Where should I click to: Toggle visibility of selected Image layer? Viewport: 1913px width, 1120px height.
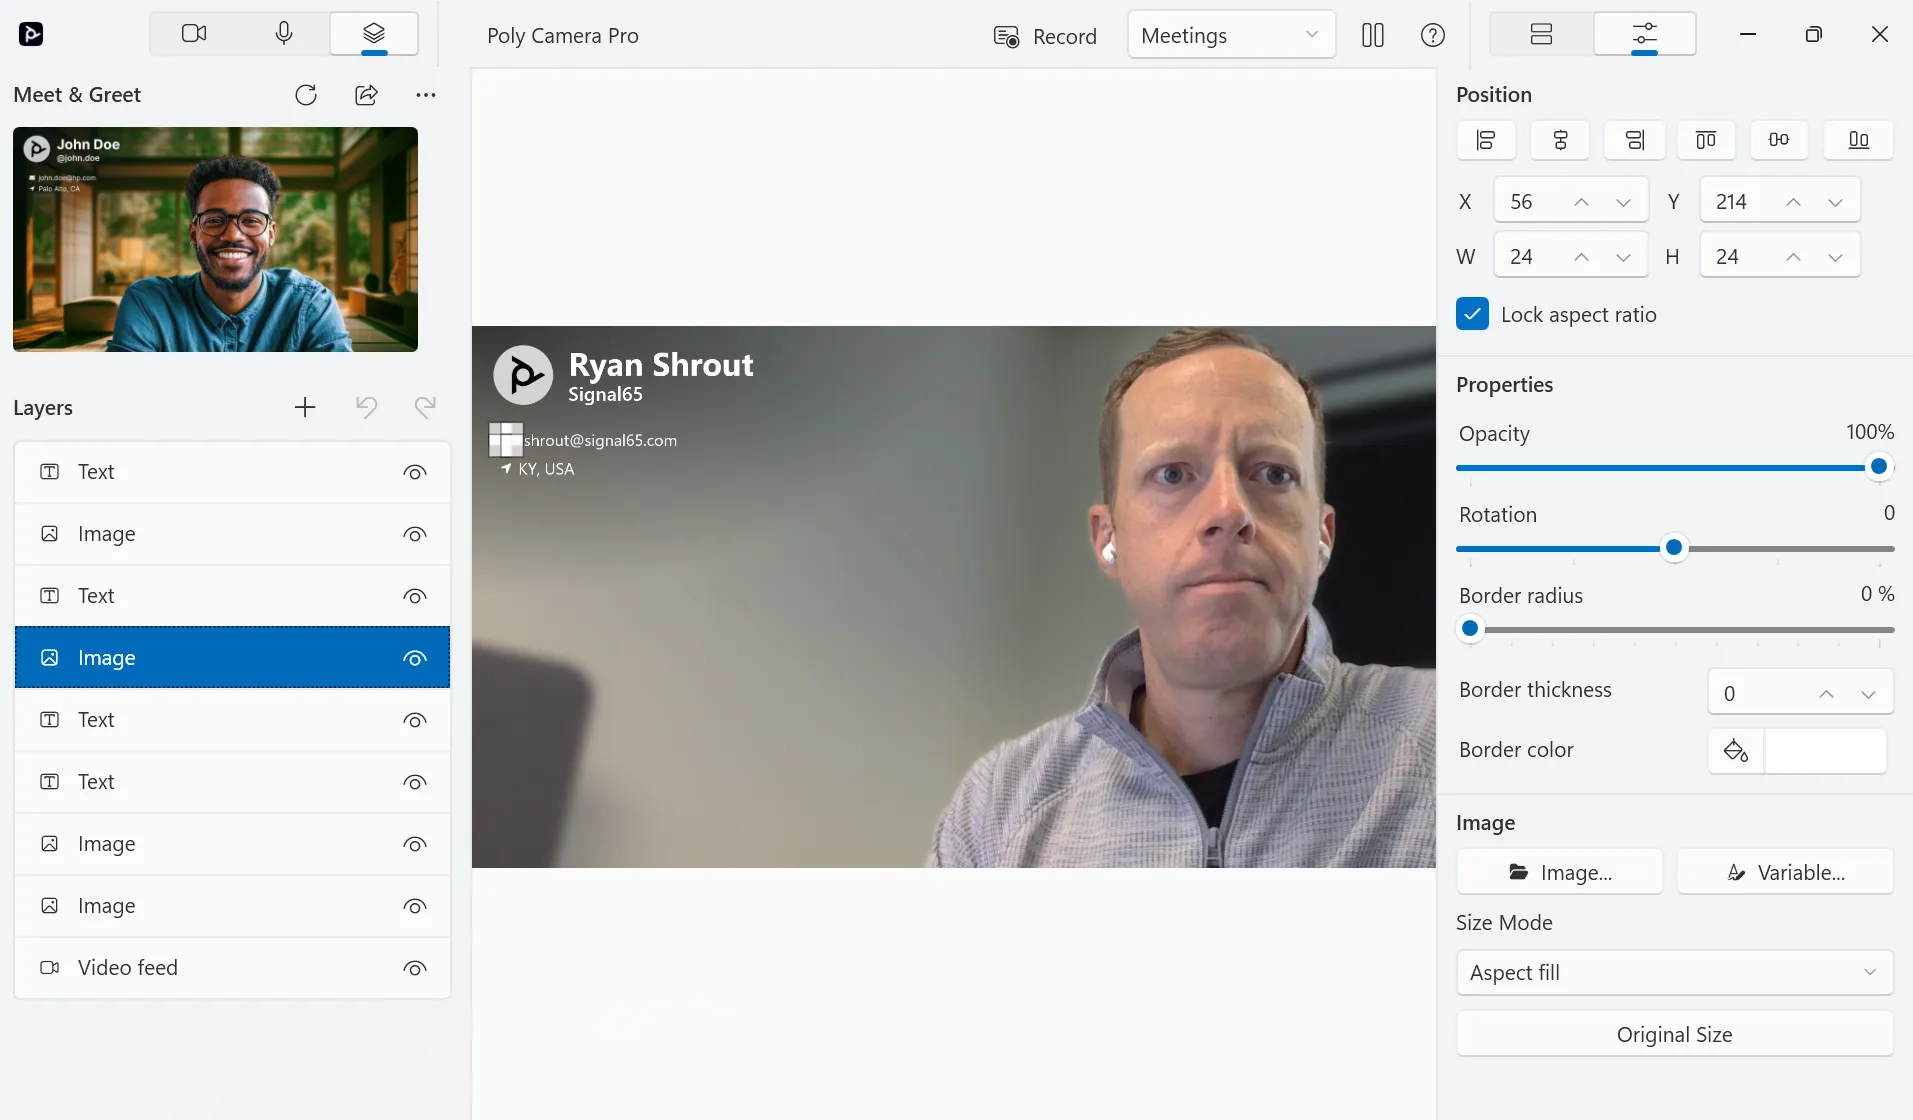415,658
